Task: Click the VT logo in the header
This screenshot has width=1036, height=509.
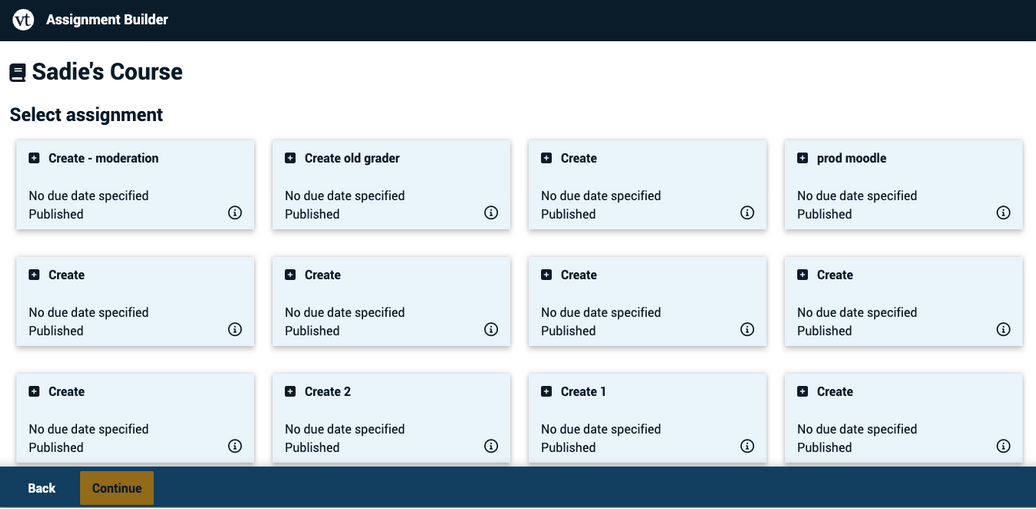Action: point(23,20)
